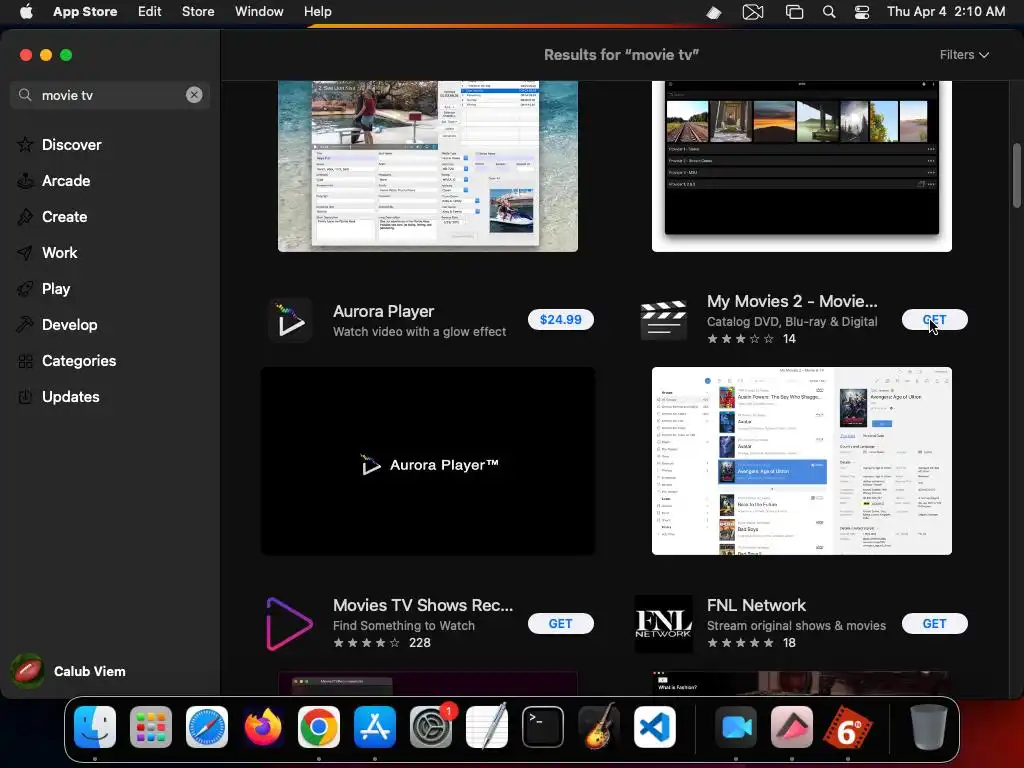Screen dimensions: 1024x768
Task: Click the My Movies 2 star rating
Action: 751,339
